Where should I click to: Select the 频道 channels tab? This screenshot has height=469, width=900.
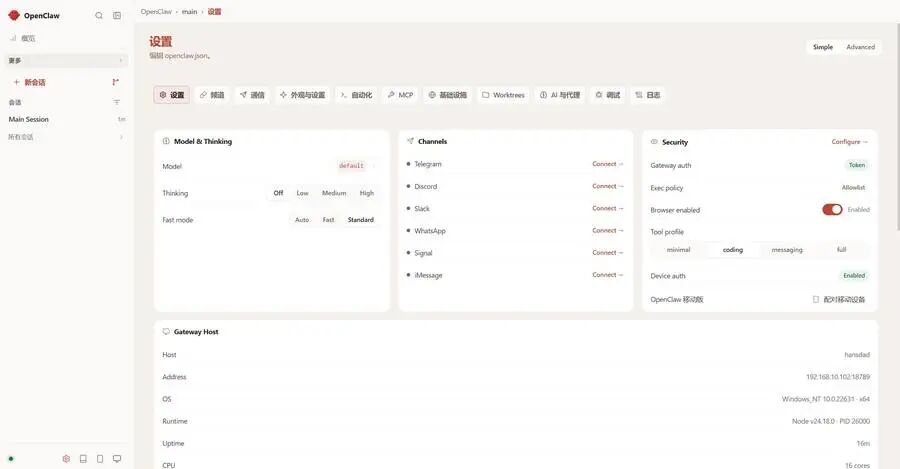[x=212, y=95]
